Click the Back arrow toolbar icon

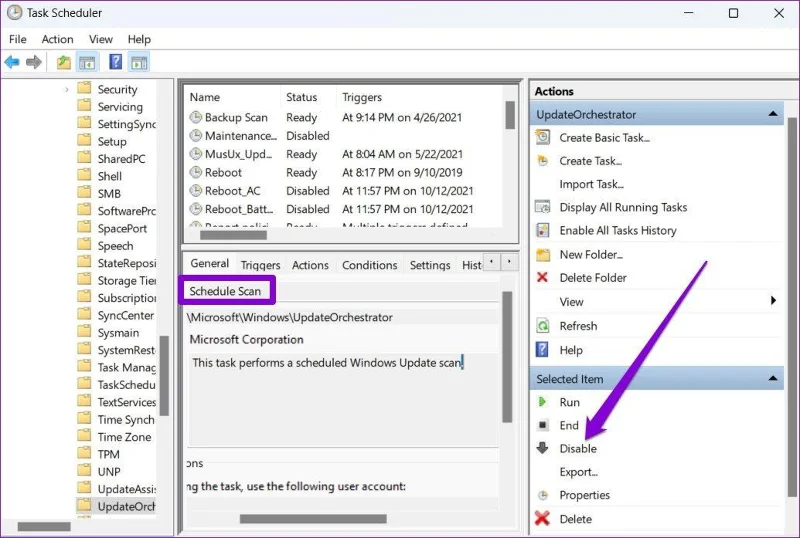12,62
